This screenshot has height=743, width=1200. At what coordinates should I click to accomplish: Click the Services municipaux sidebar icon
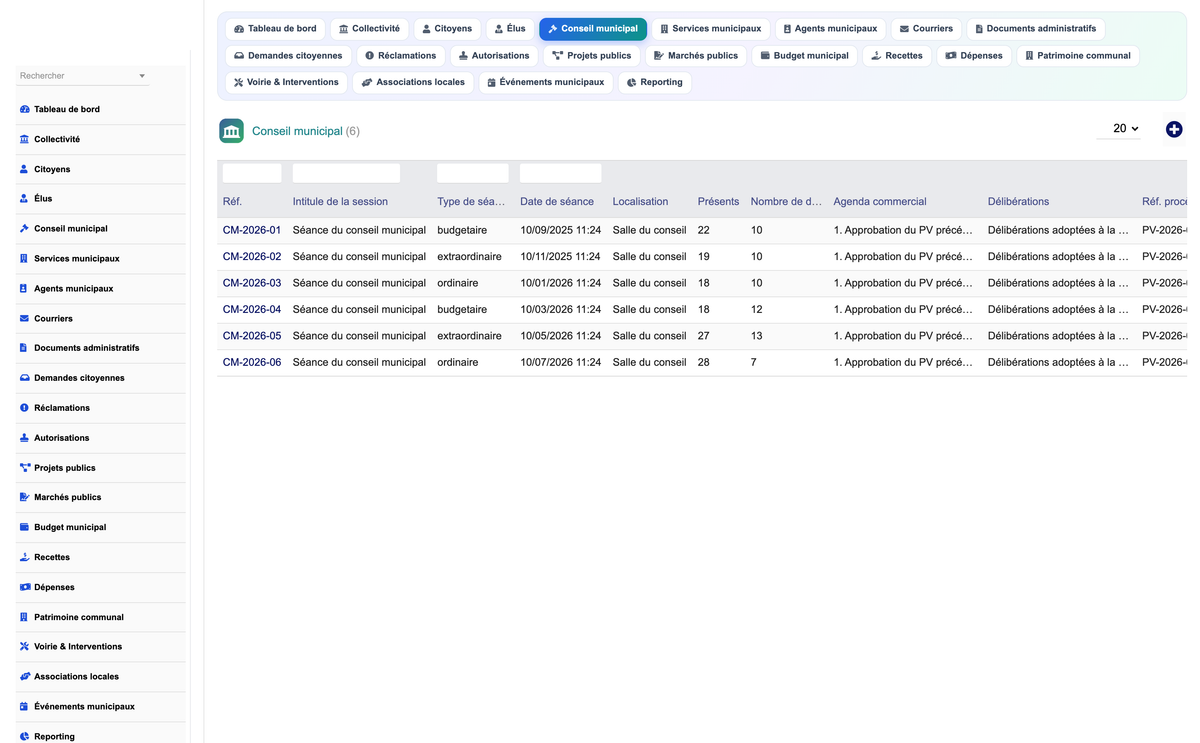pos(24,259)
